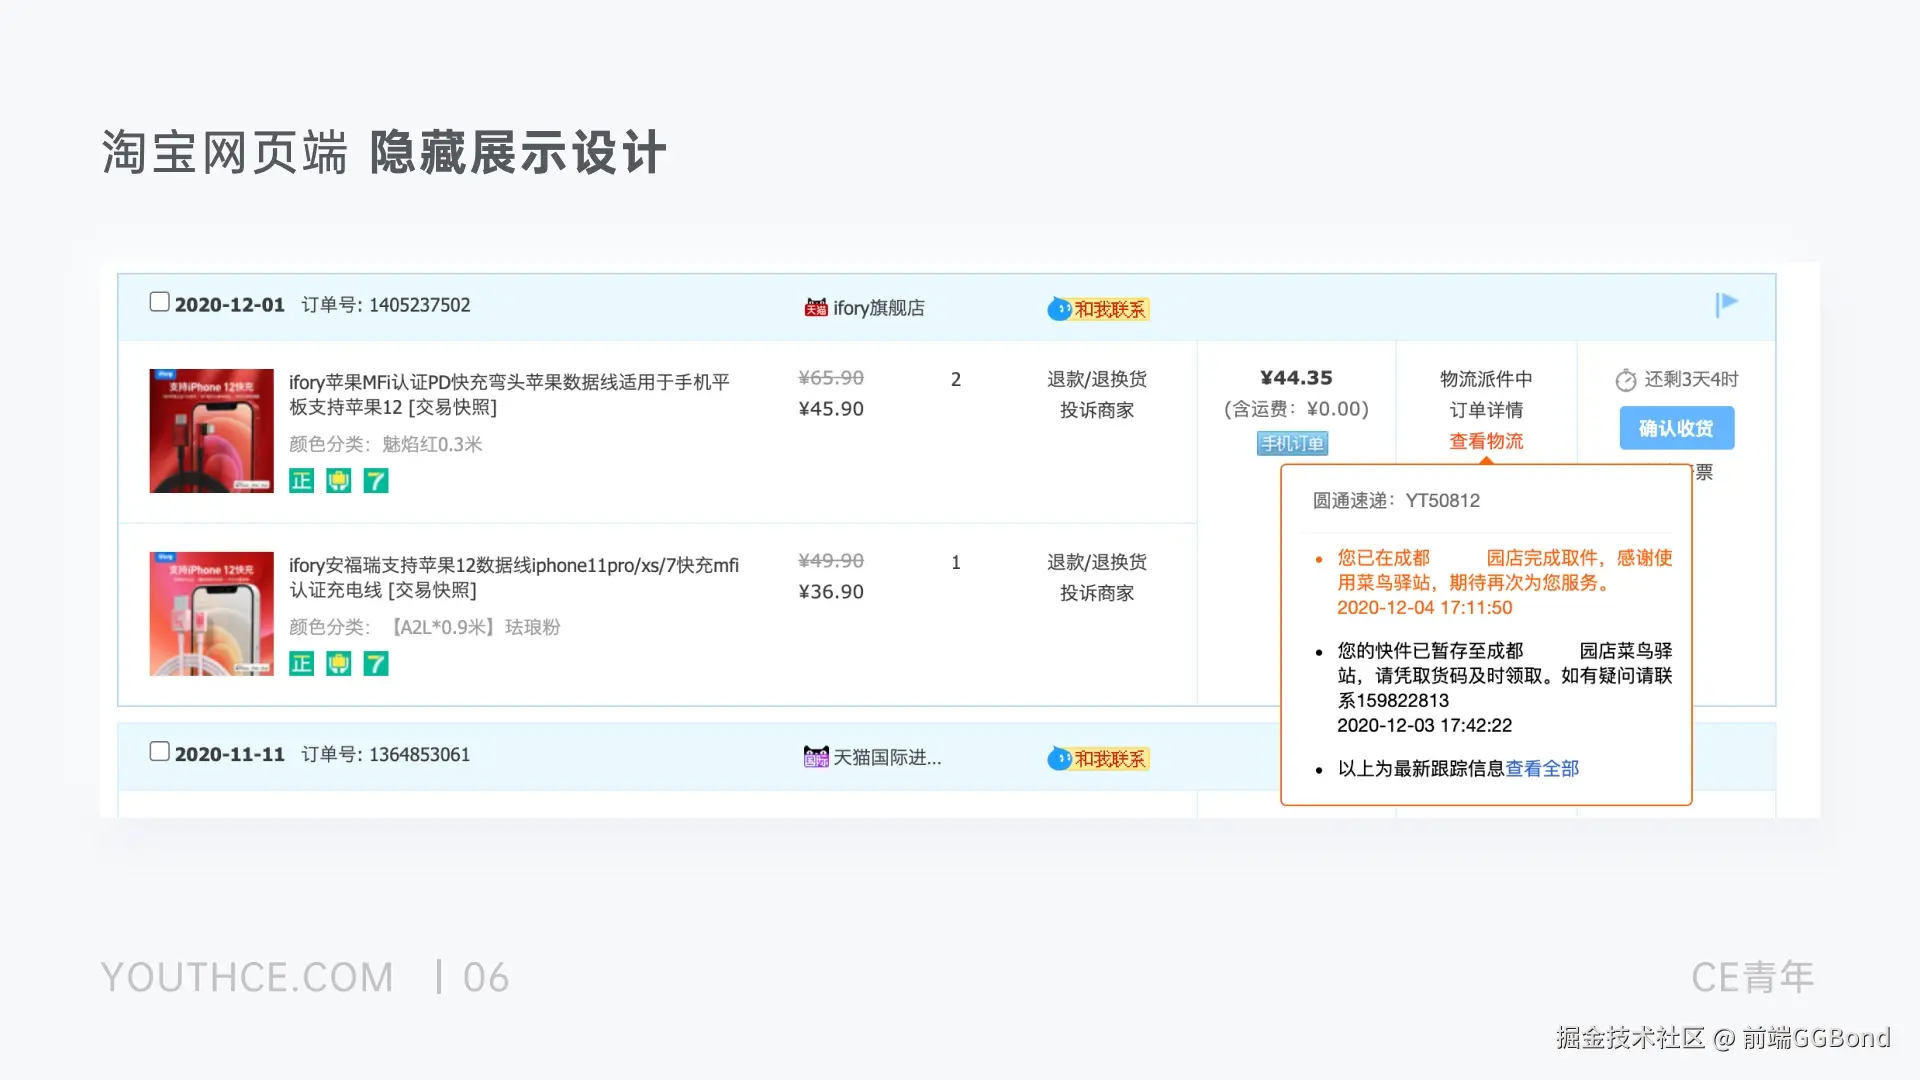Choose 投诉商家 for the first item

click(1097, 410)
